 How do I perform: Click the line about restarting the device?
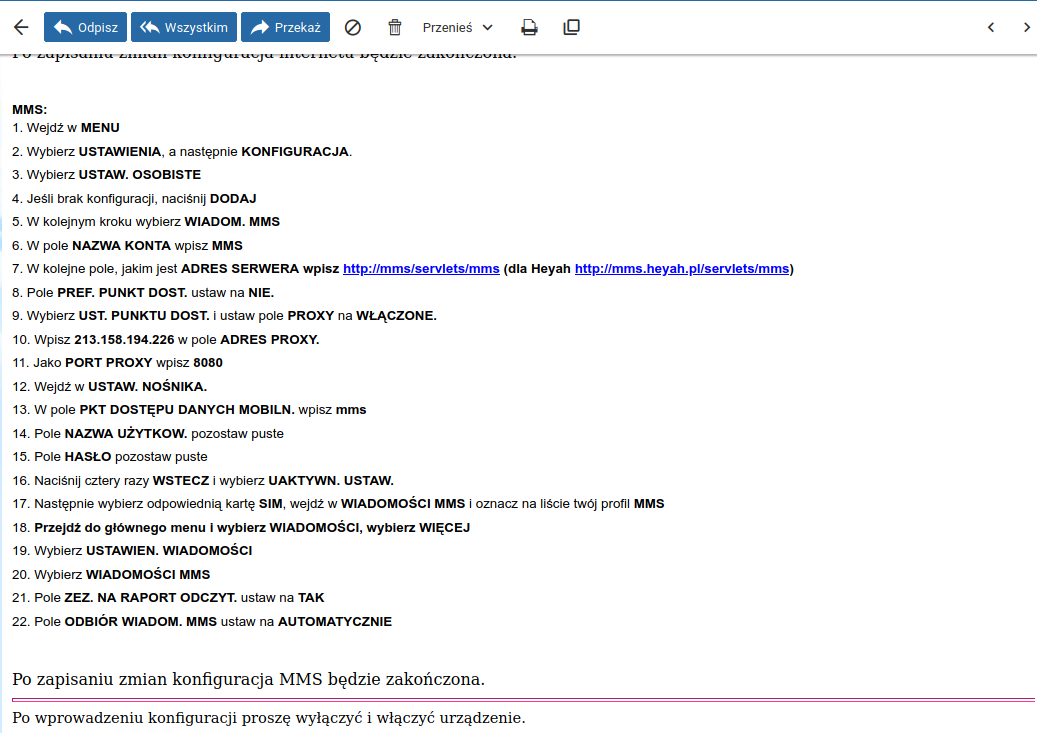pyautogui.click(x=269, y=718)
